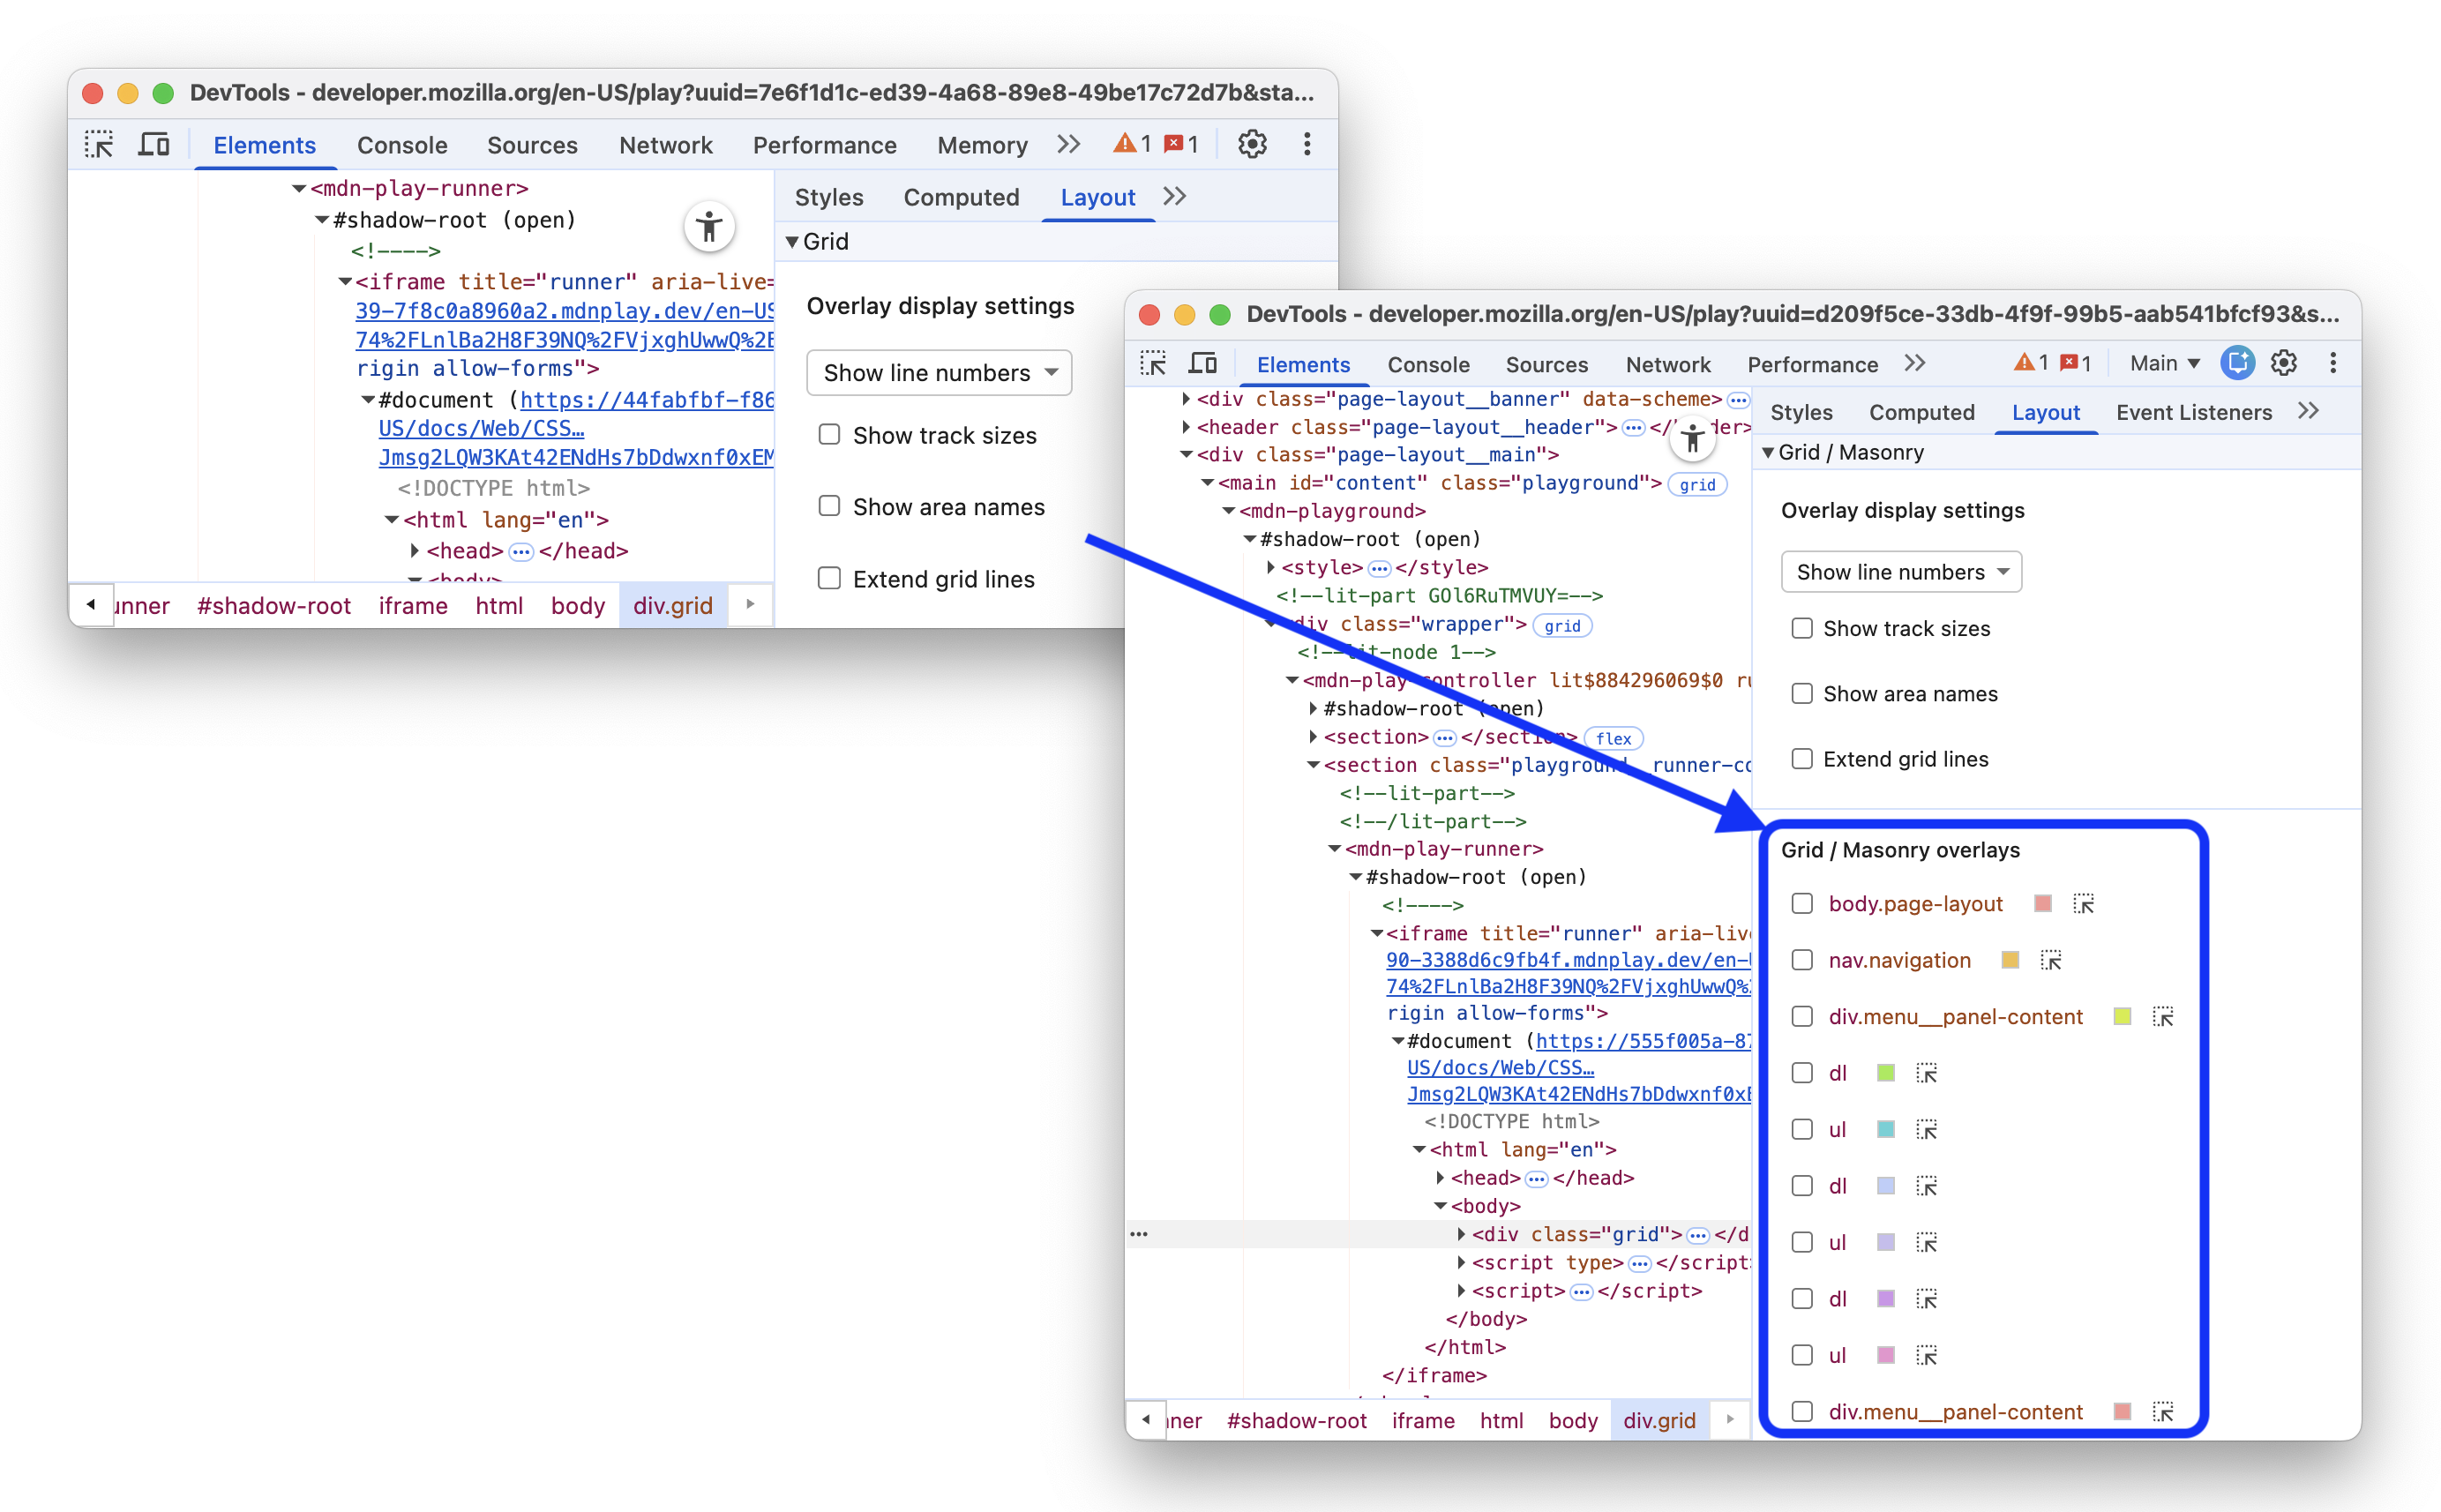This screenshot has height=1512, width=2441.
Task: Enable Show track sizes
Action: click(x=1803, y=628)
